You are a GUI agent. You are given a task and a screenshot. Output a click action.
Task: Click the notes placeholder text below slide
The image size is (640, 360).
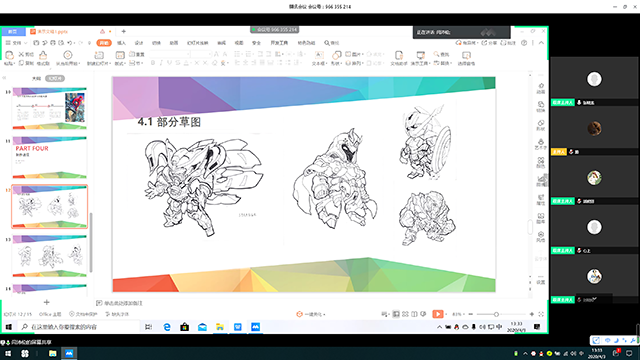pyautogui.click(x=123, y=303)
